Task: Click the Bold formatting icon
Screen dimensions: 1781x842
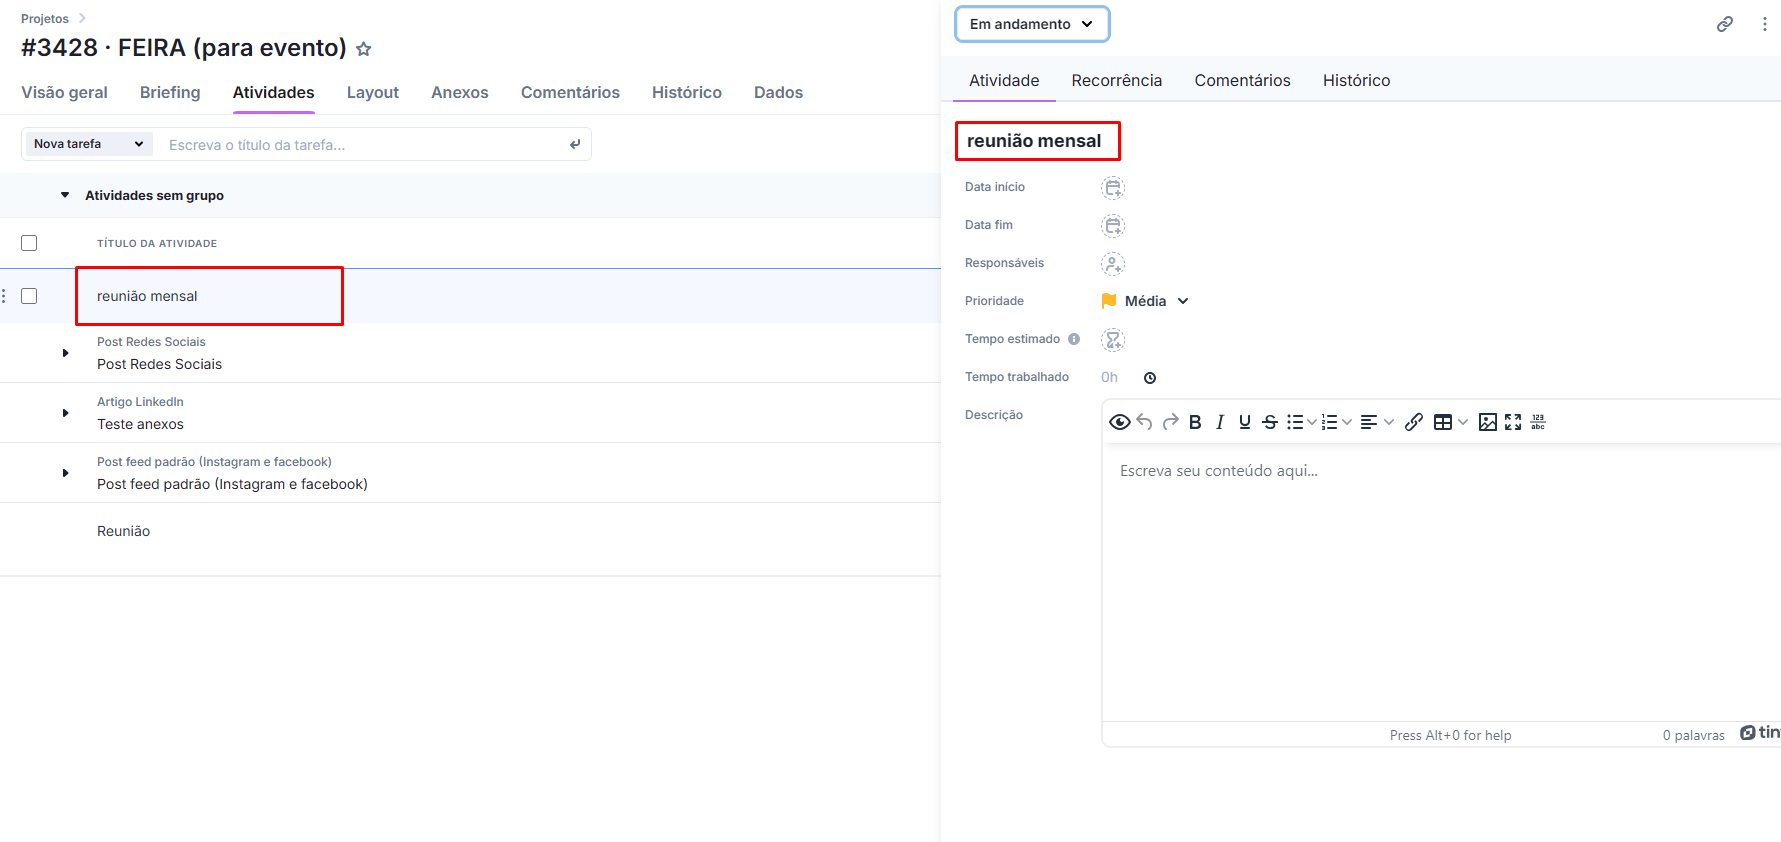Action: coord(1195,422)
